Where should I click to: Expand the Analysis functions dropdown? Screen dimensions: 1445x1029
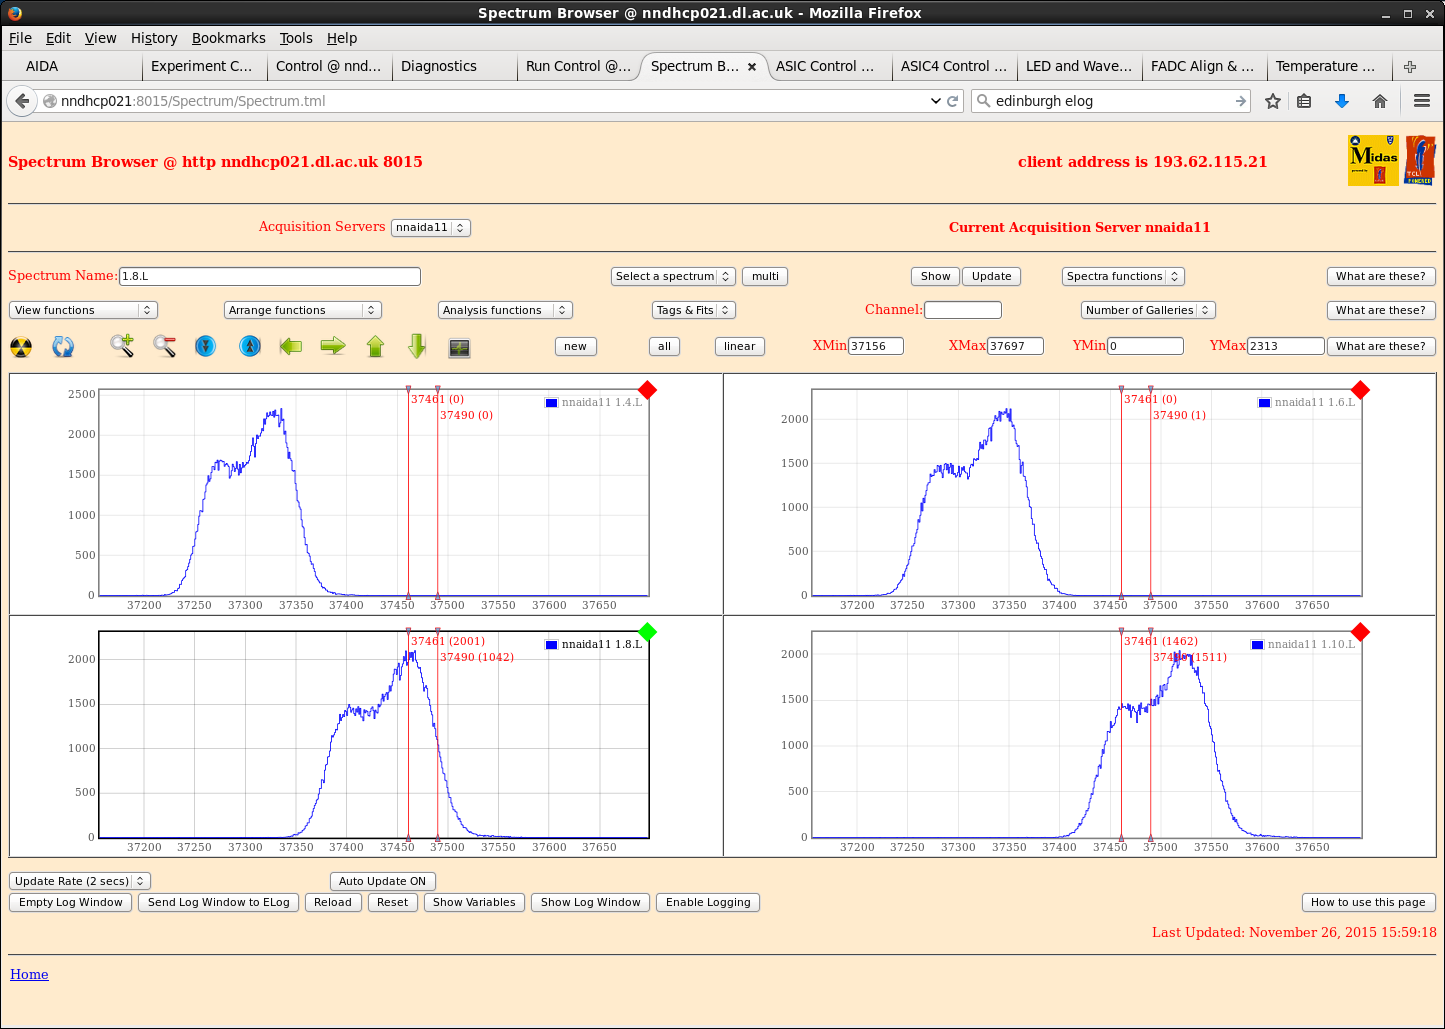tap(504, 310)
